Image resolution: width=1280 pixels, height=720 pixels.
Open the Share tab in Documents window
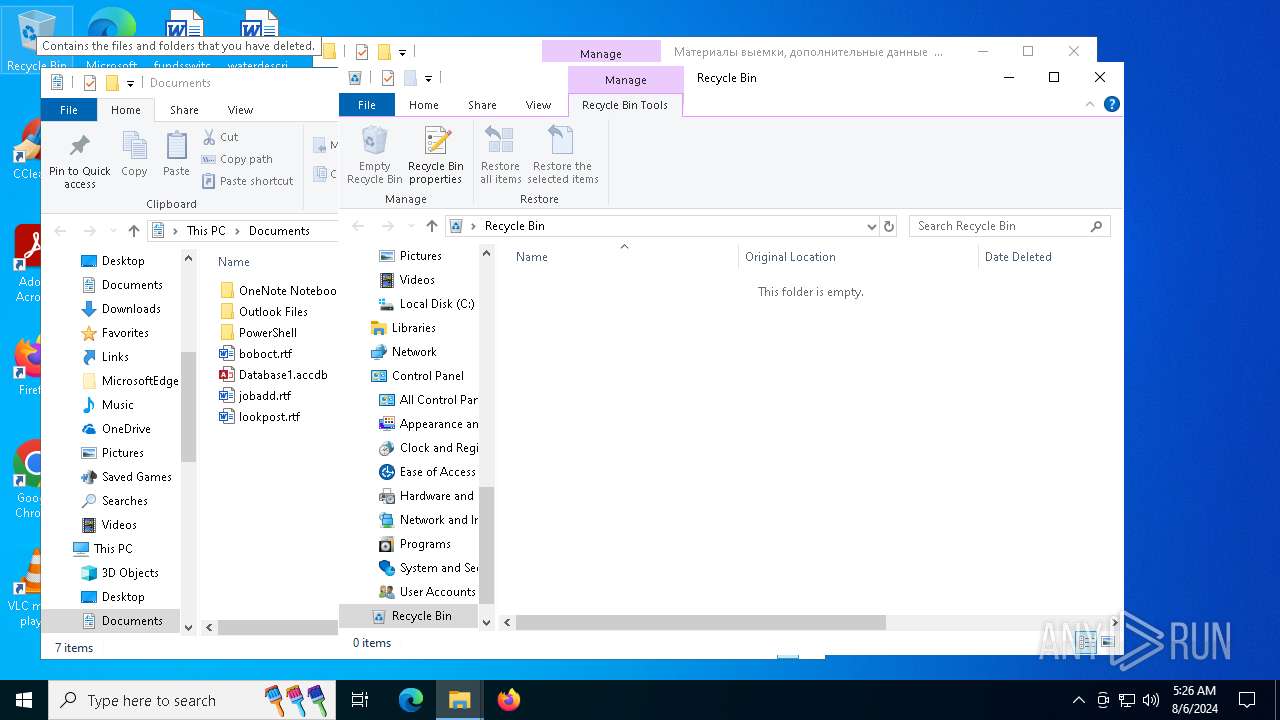click(x=184, y=110)
